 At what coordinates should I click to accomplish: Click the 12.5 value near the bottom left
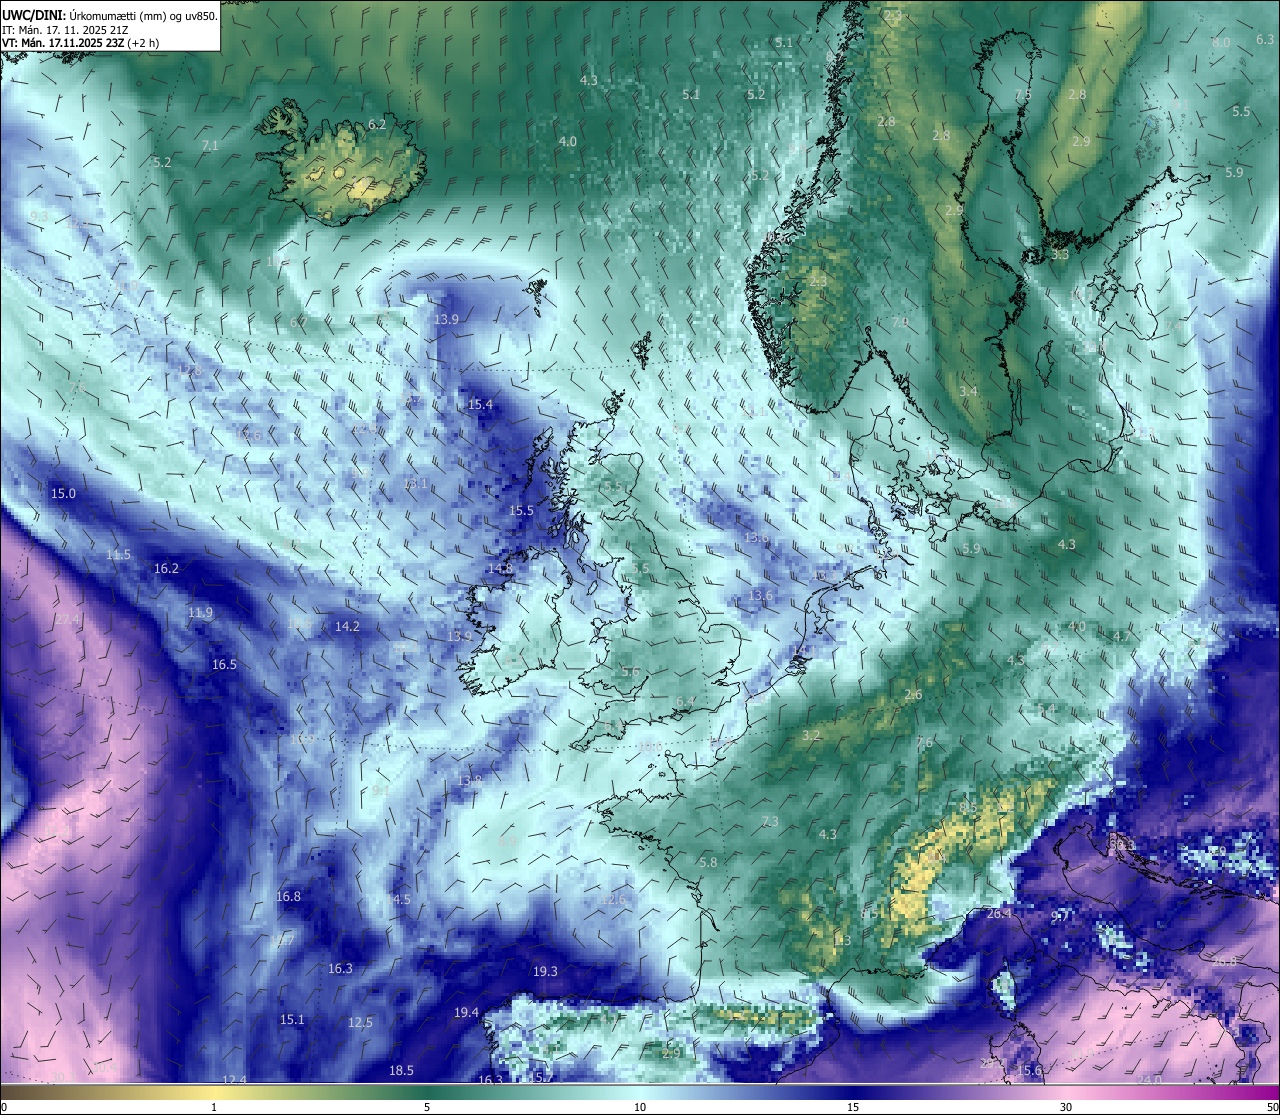pos(360,1023)
